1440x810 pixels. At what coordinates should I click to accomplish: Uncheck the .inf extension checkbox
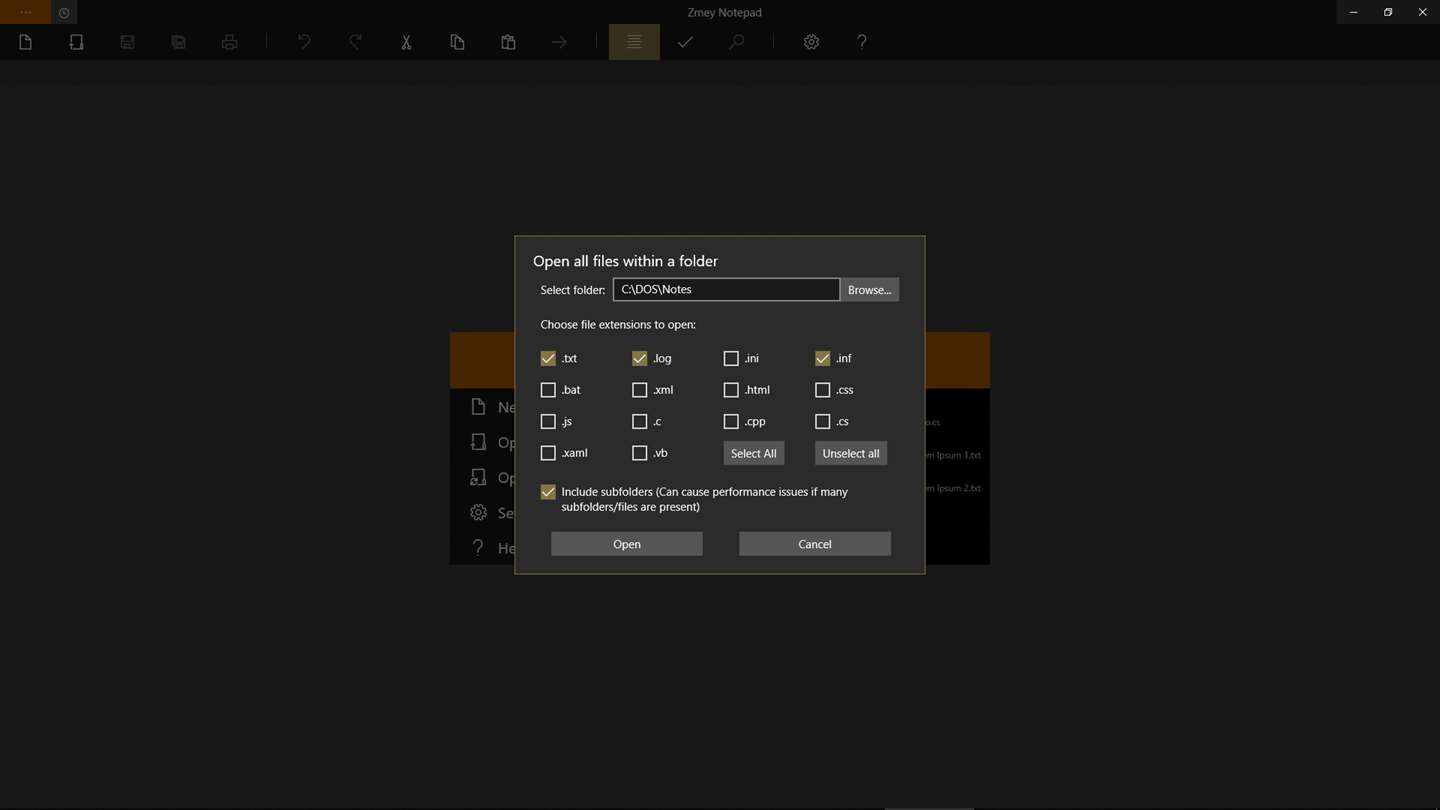(x=823, y=358)
